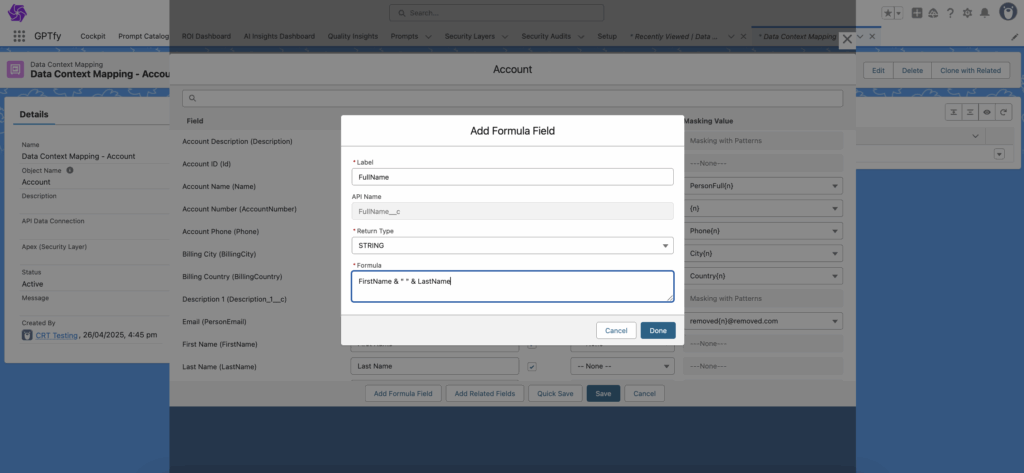Open the favorites list dropdown arrow
This screenshot has height=473, width=1024.
point(899,13)
